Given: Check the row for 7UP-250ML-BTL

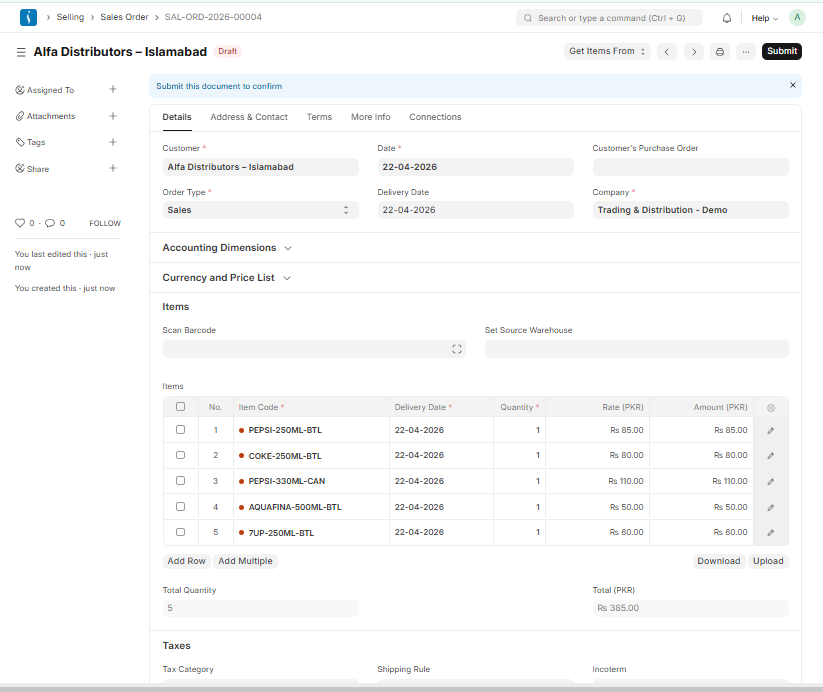Looking at the screenshot, I should [x=180, y=532].
